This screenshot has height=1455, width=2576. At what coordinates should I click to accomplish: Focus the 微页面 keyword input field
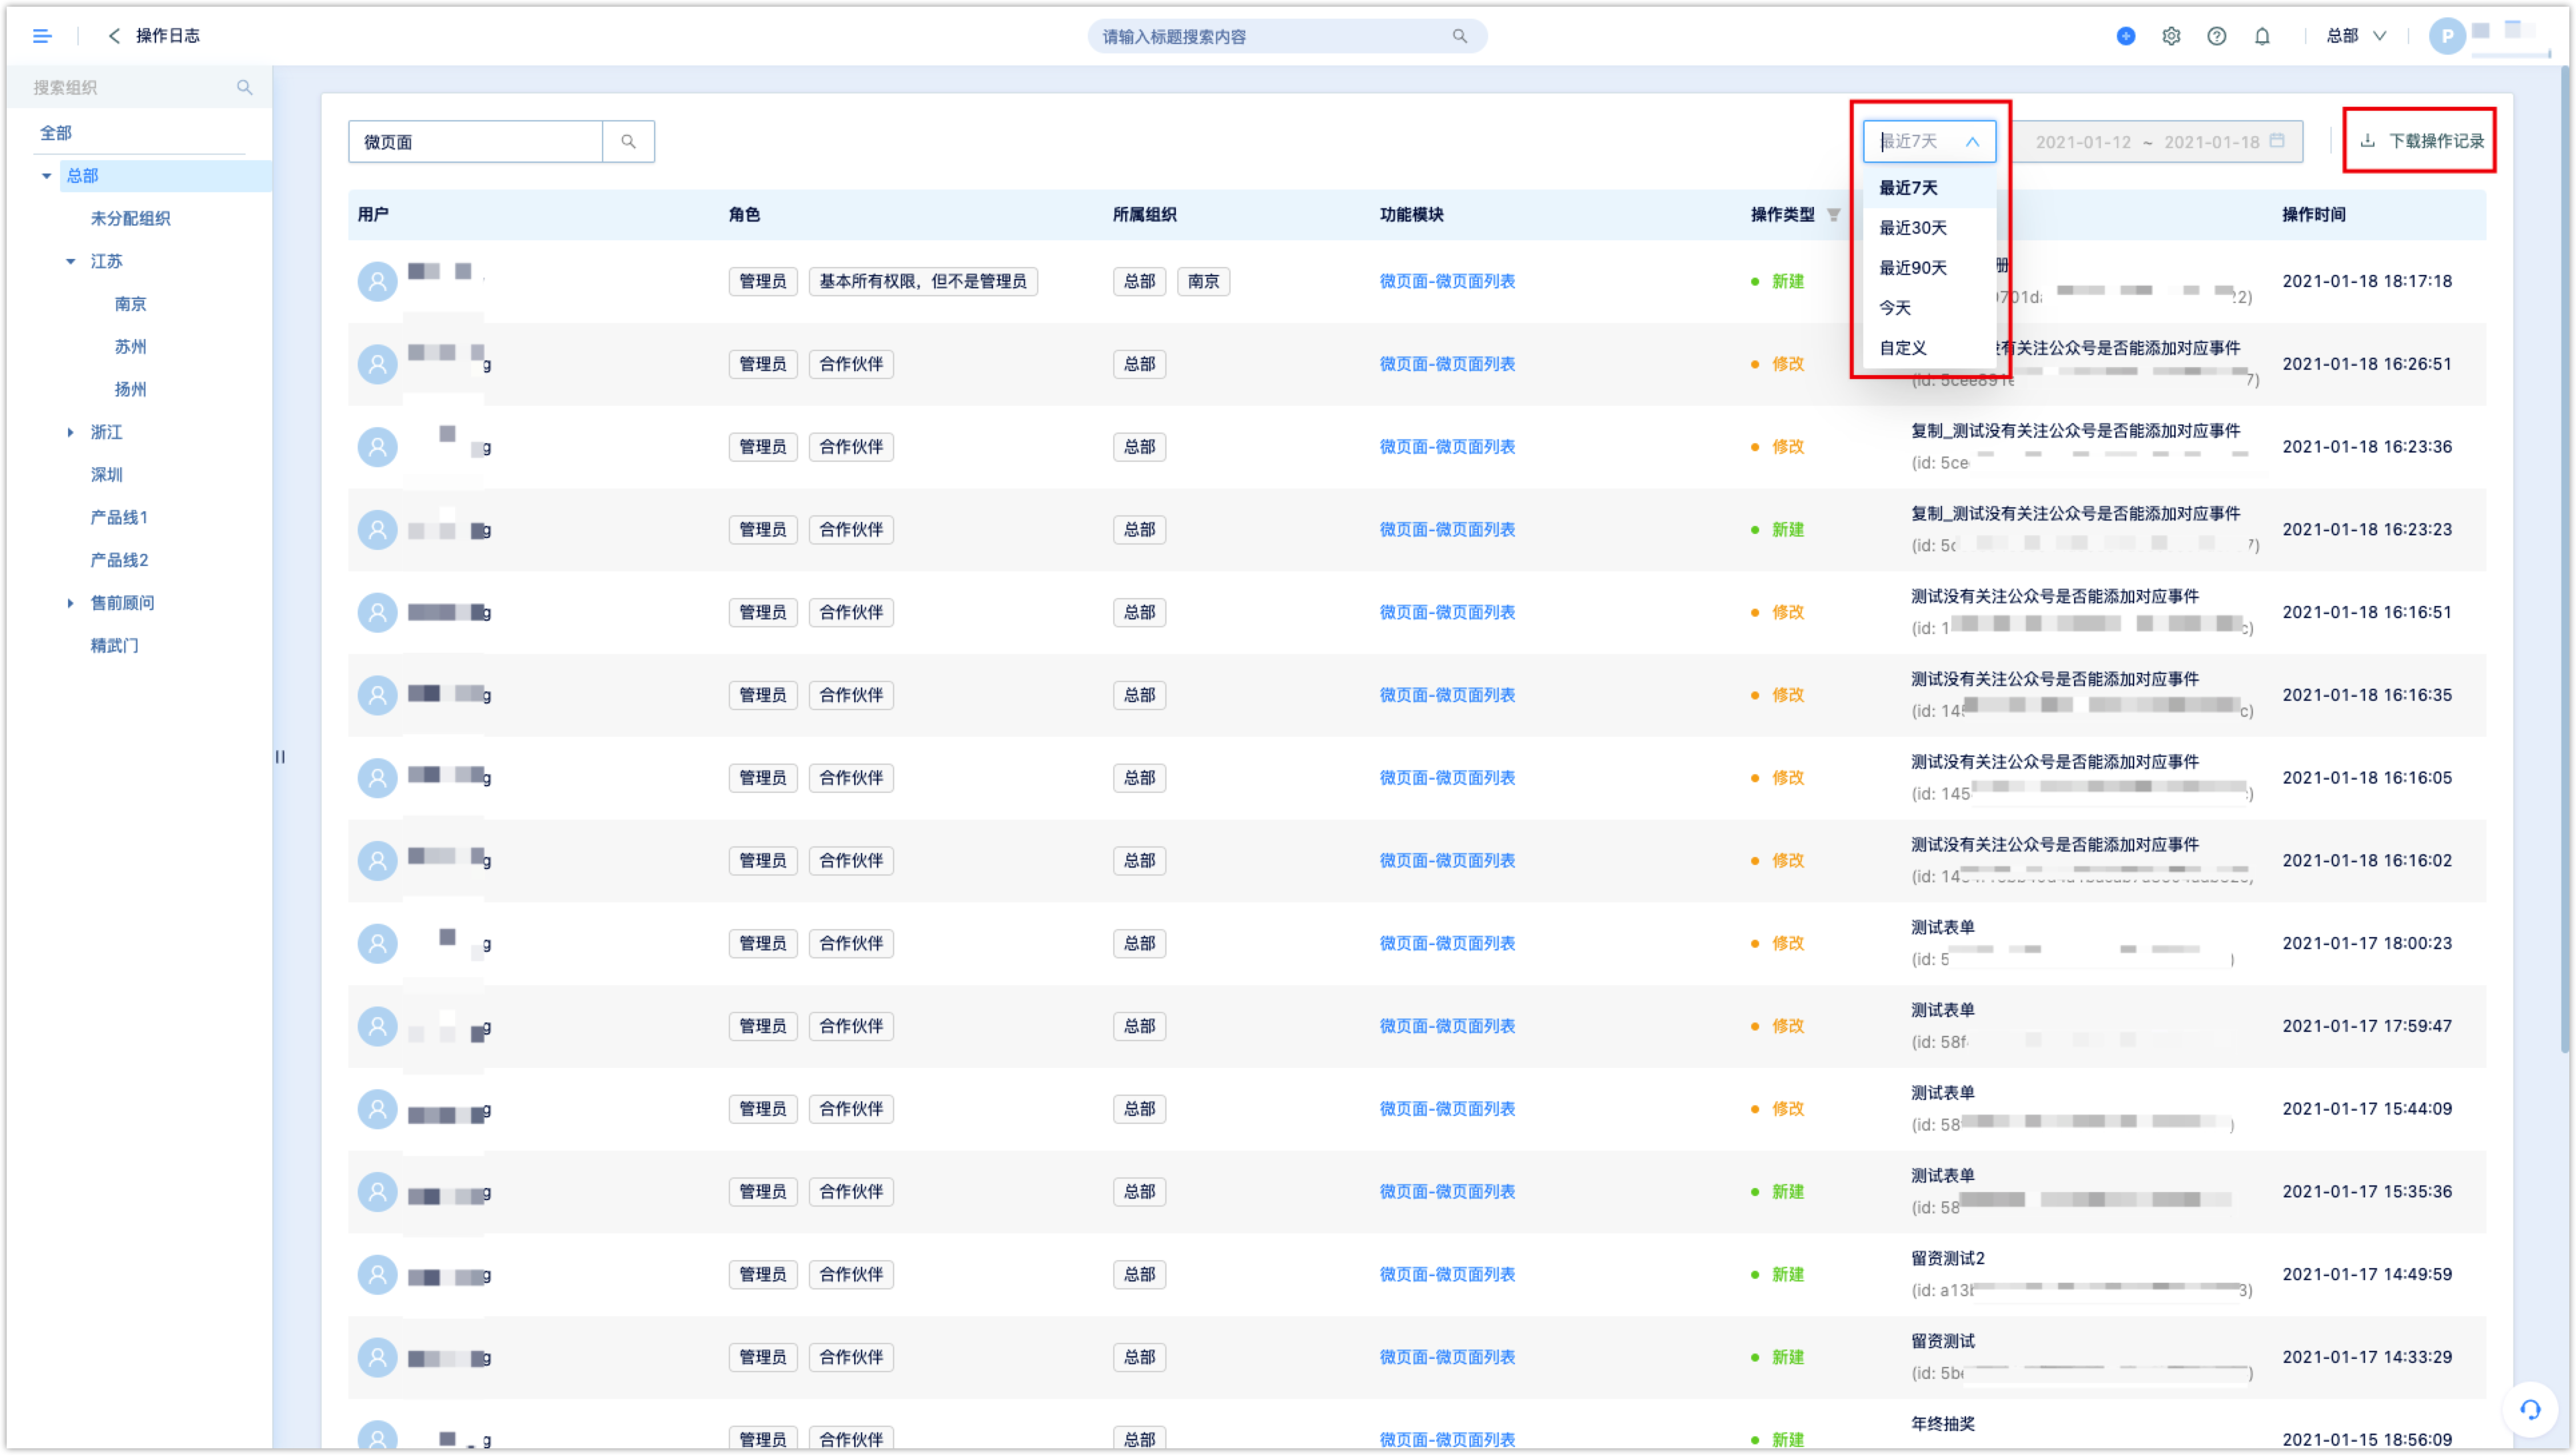point(475,142)
